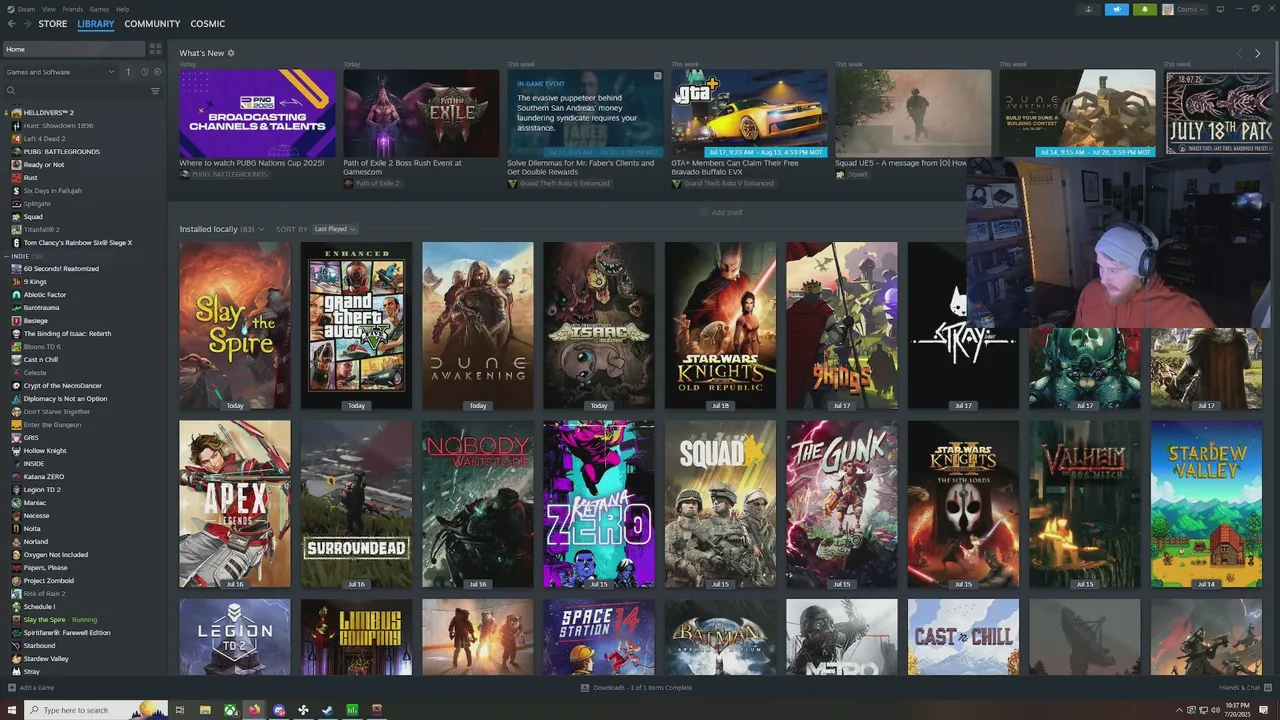Click Add a Game at the bottom left
This screenshot has height=720, width=1280.
coord(31,688)
